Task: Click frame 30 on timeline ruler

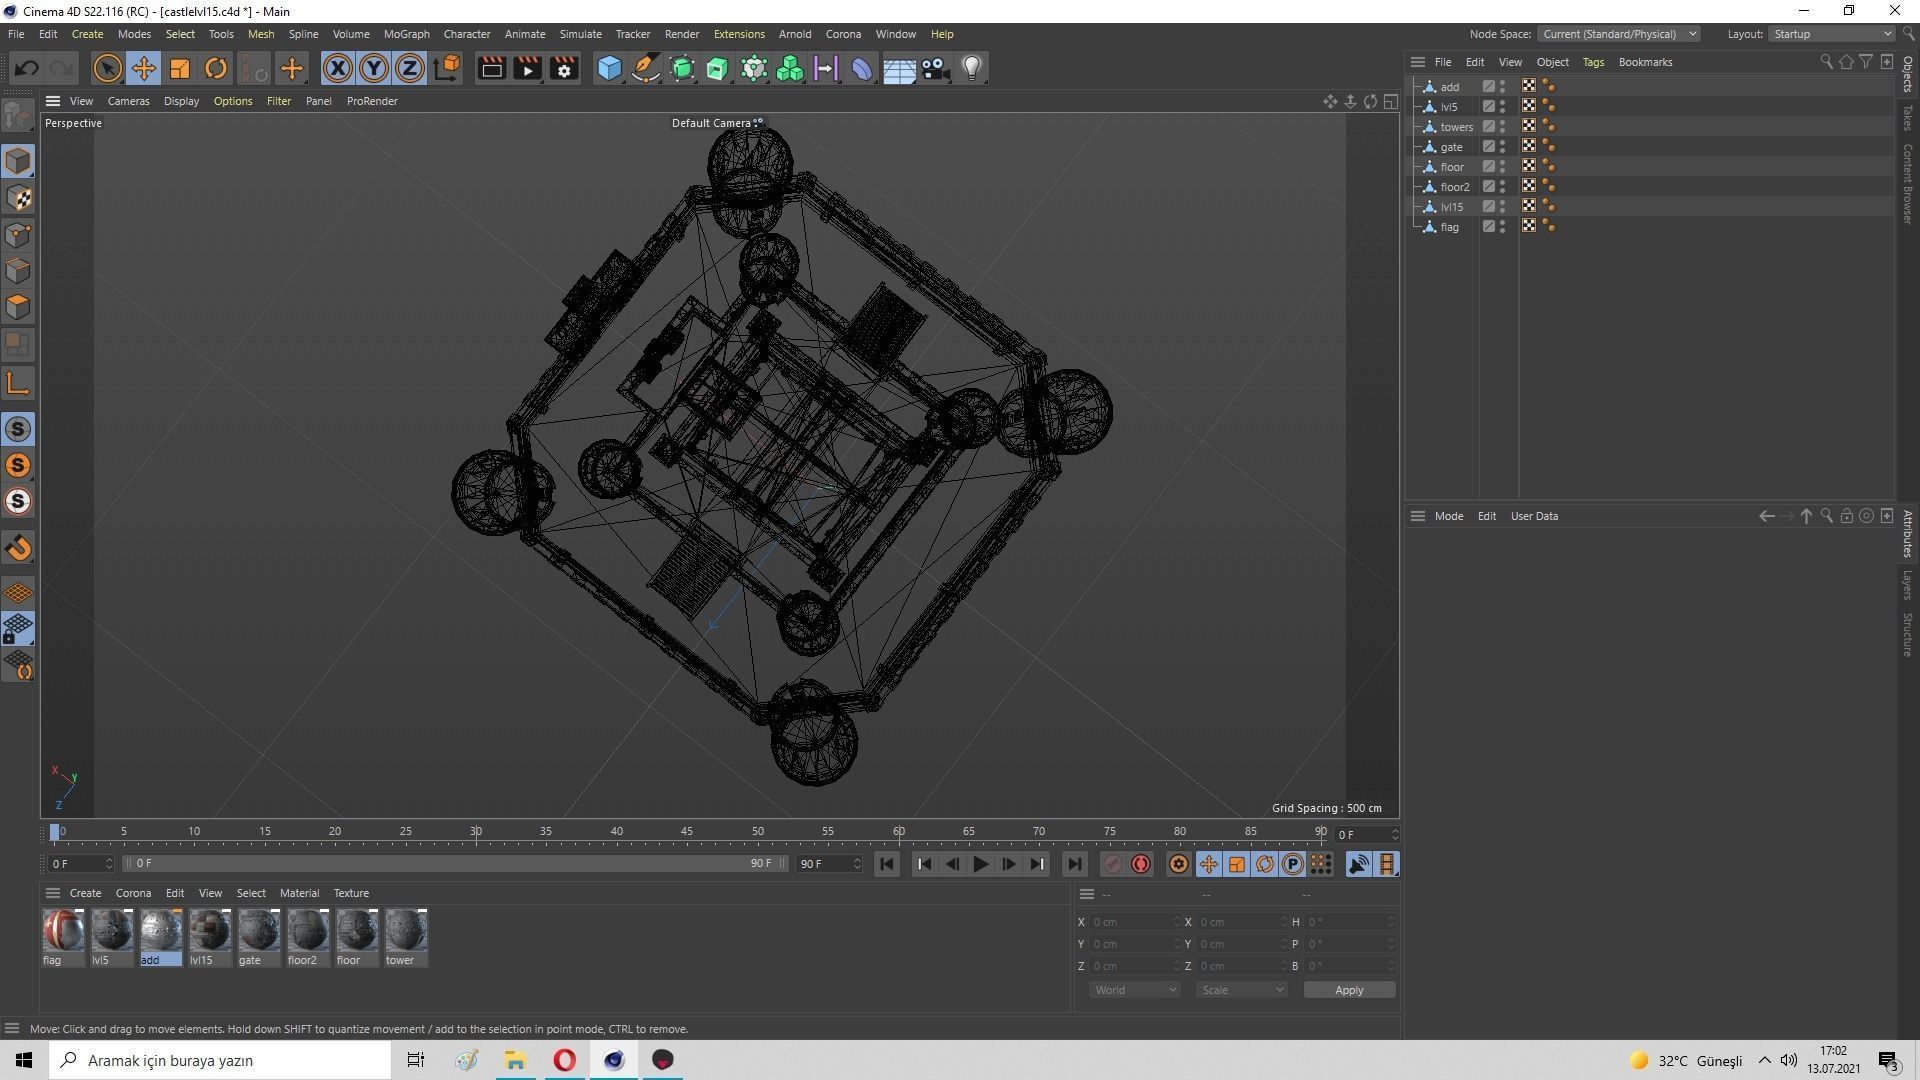Action: click(x=476, y=832)
